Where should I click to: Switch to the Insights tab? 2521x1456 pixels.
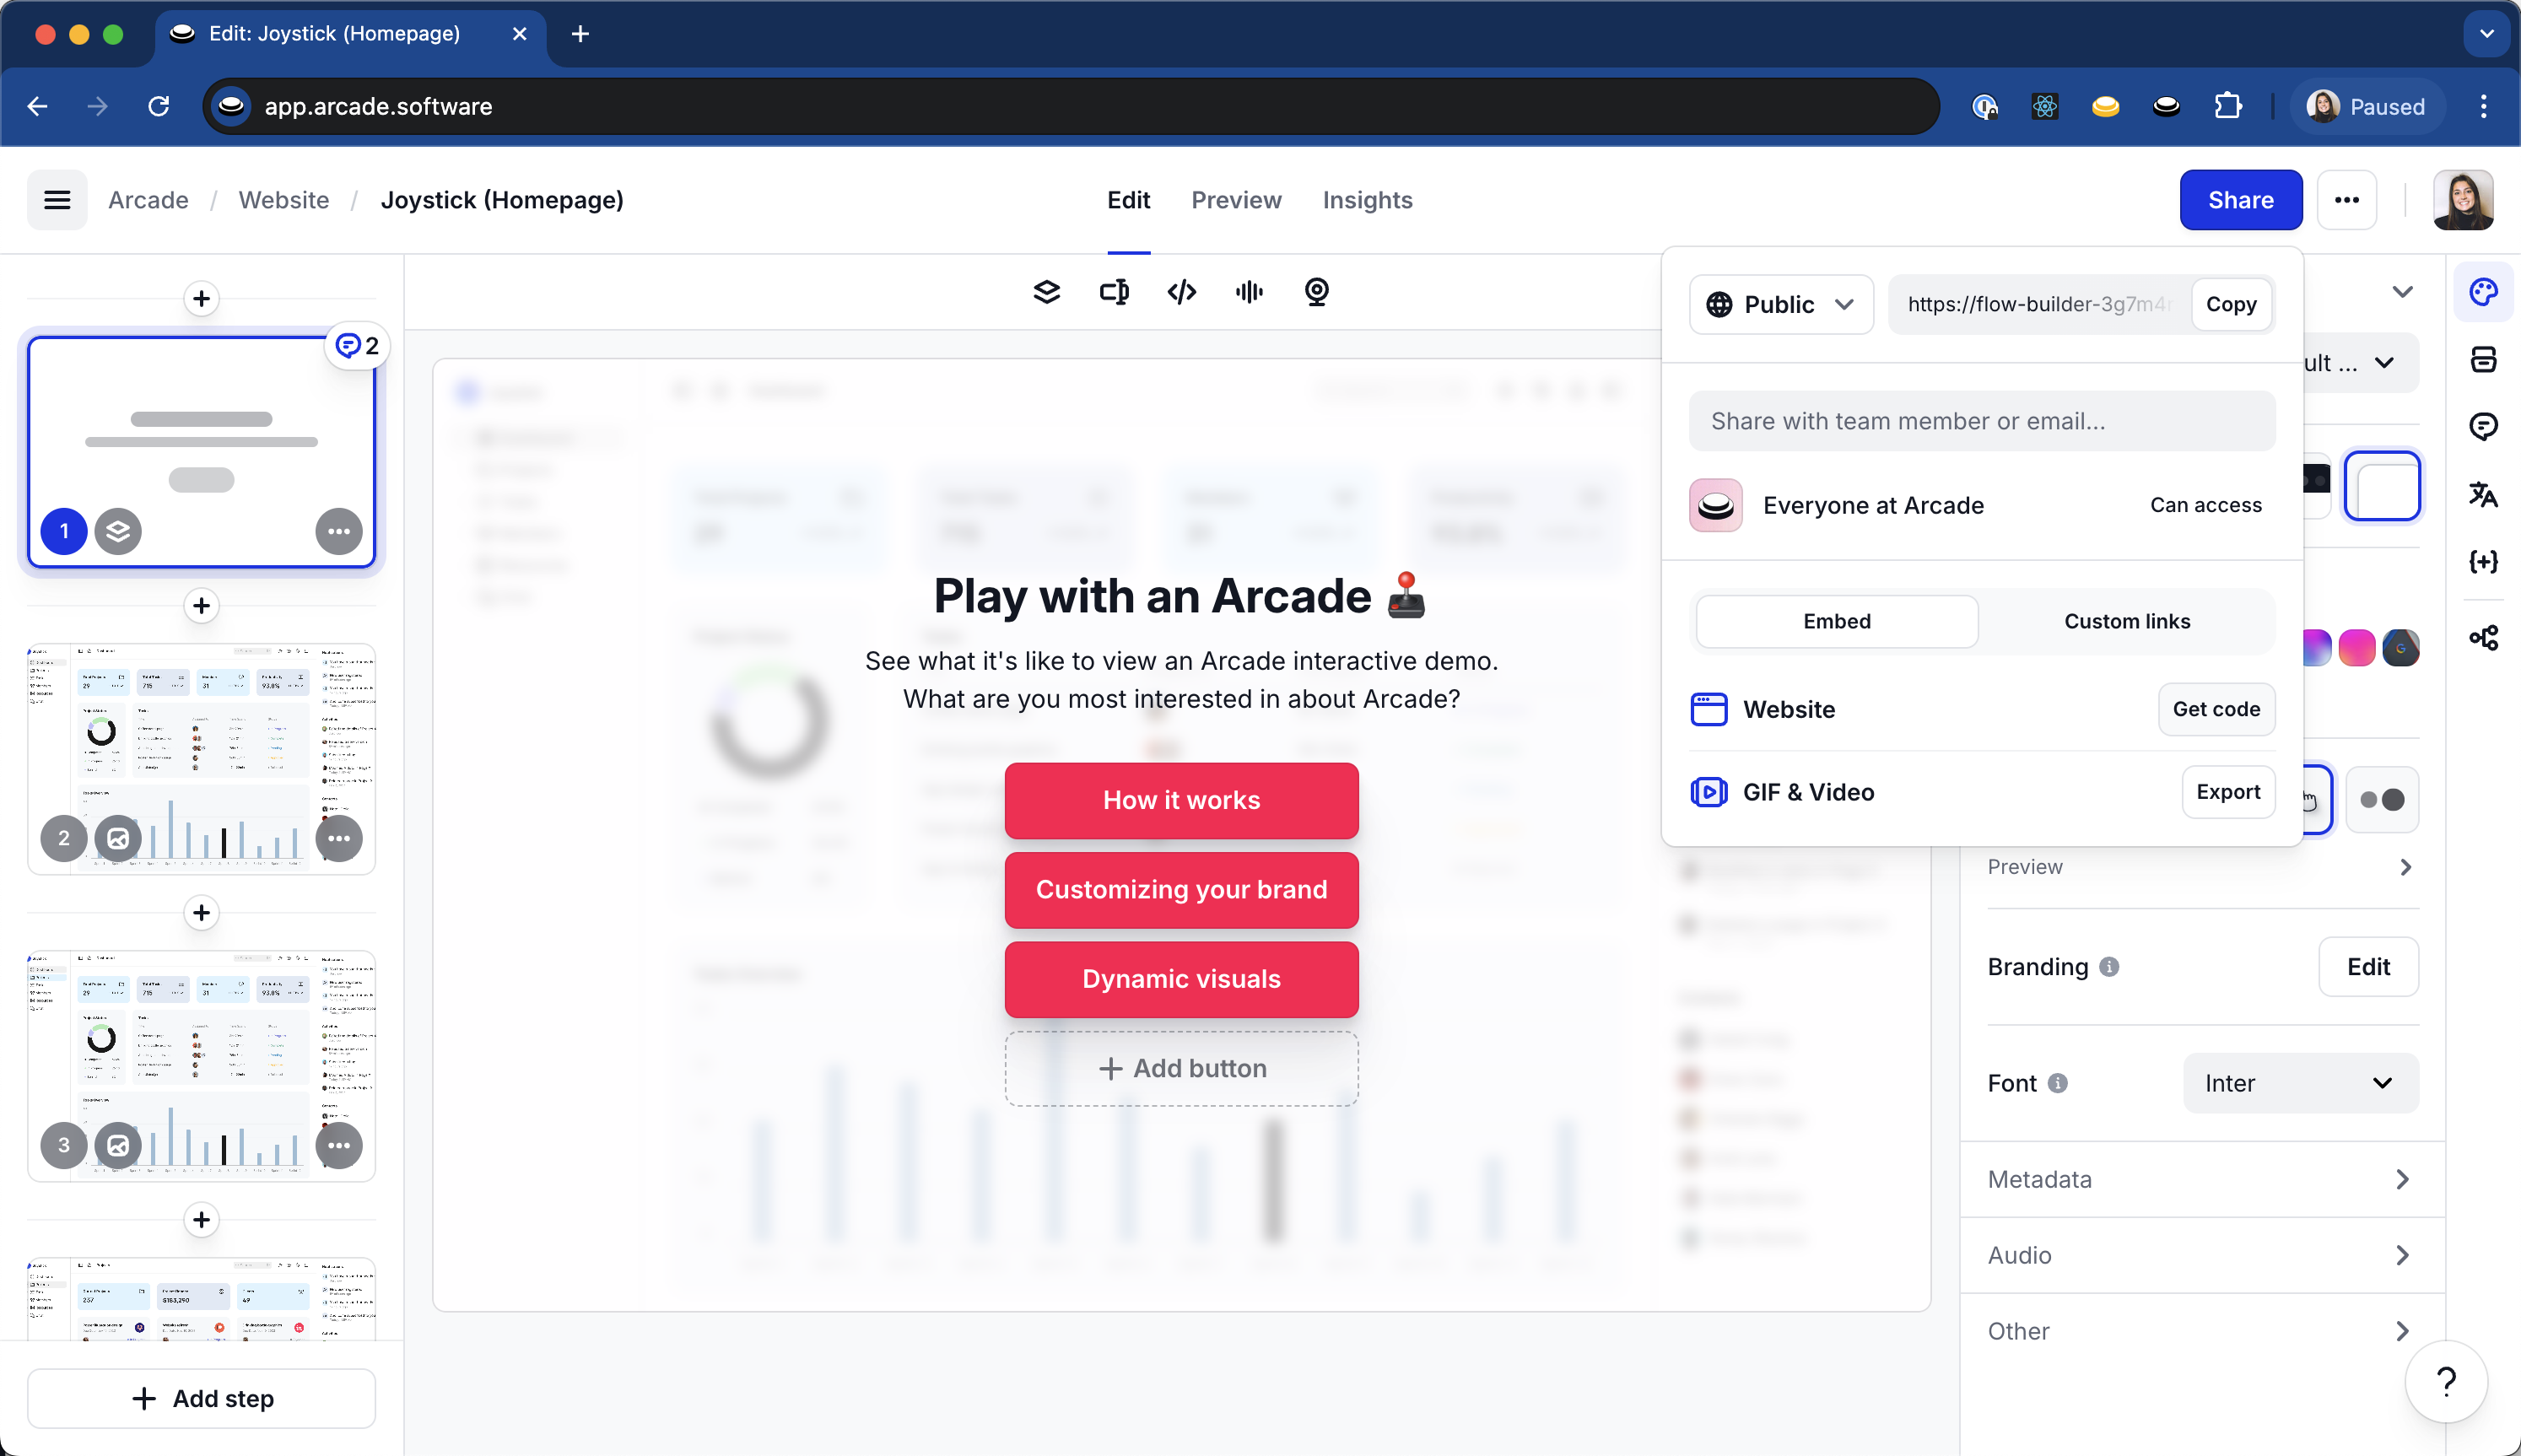[1368, 199]
